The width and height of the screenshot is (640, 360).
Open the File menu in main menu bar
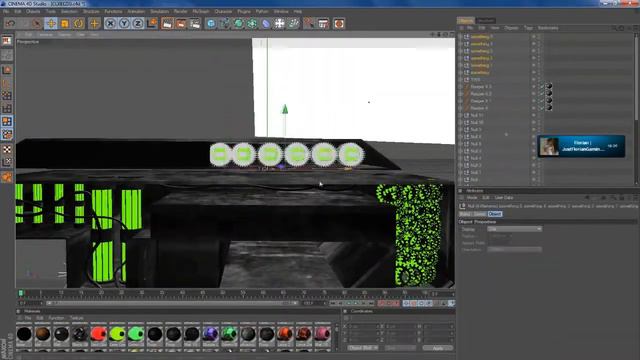pyautogui.click(x=6, y=11)
